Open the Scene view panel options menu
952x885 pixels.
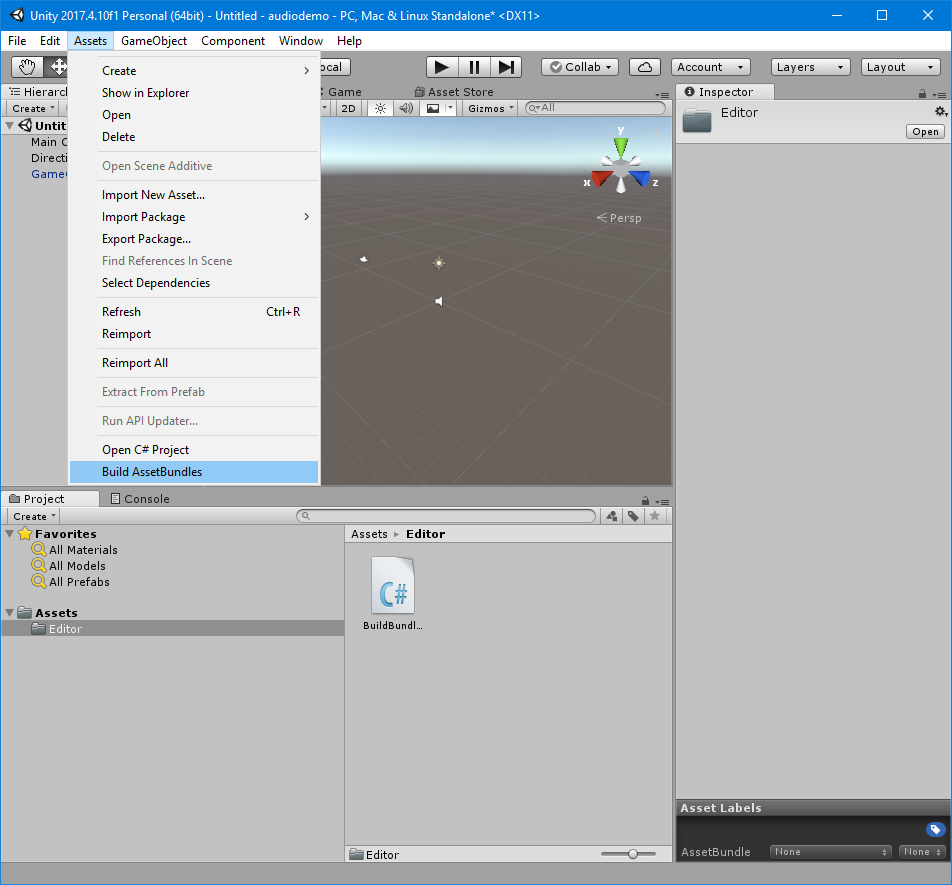coord(662,95)
